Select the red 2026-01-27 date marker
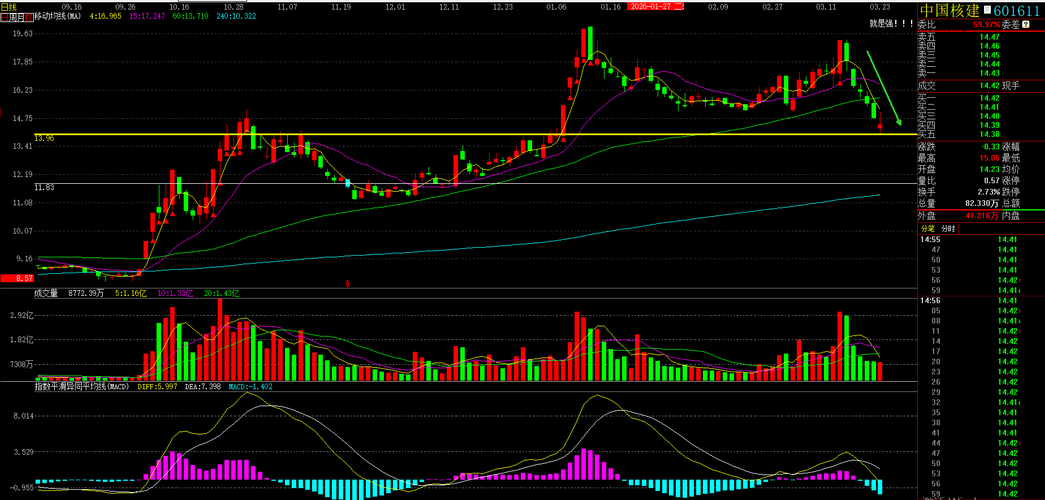 [654, 6]
